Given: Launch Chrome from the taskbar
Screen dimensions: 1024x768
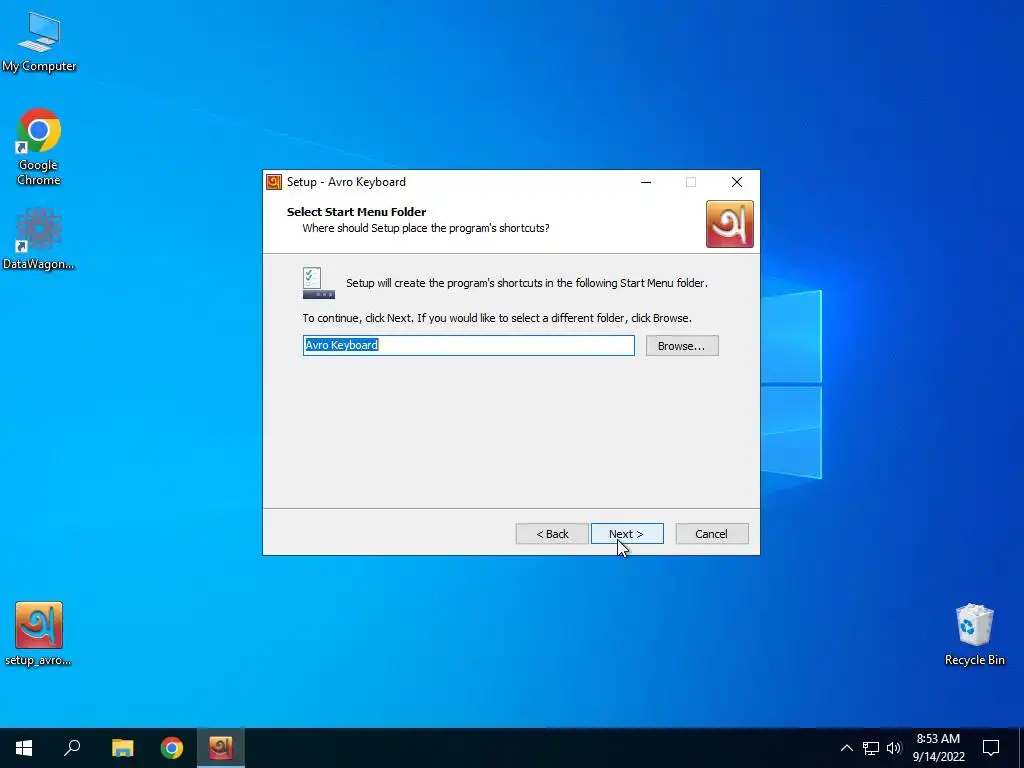Looking at the screenshot, I should tap(172, 748).
